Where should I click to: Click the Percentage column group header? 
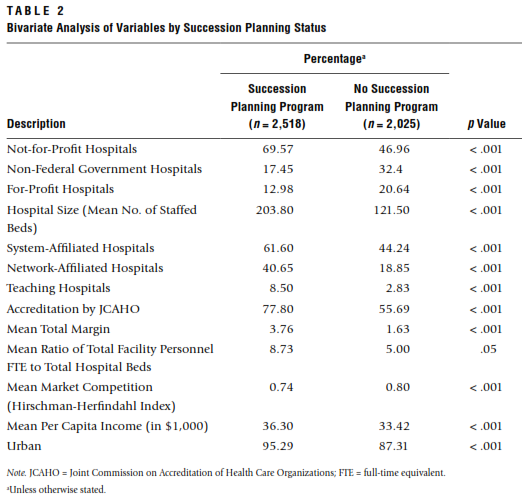[x=335, y=59]
